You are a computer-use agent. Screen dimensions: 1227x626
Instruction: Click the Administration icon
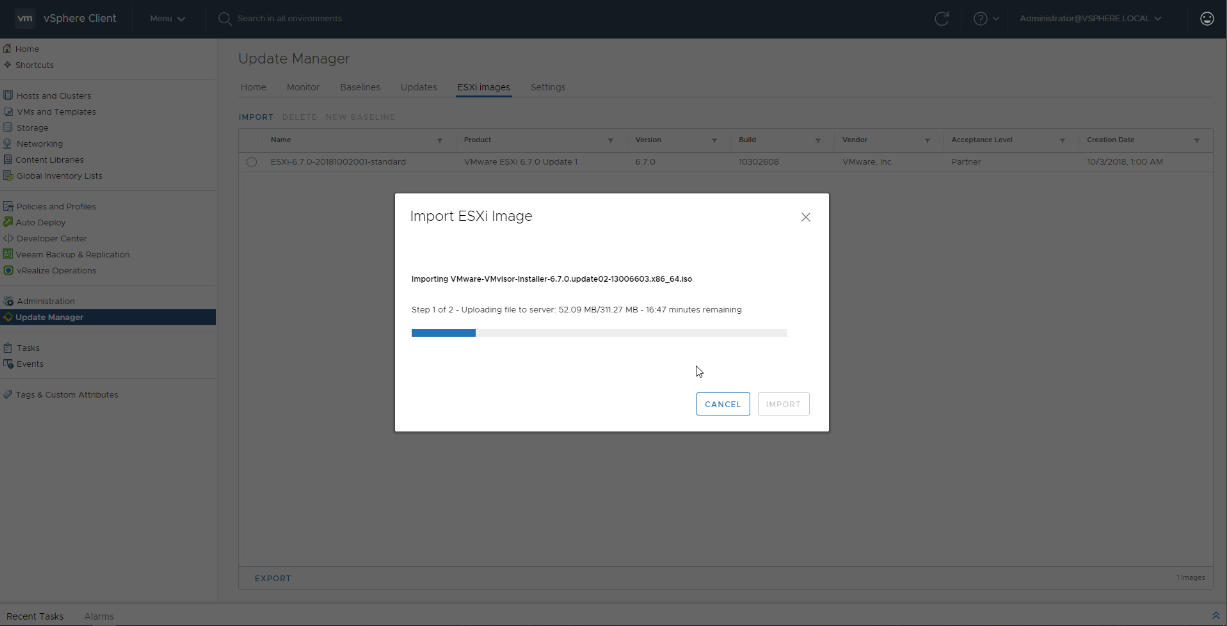pos(8,301)
